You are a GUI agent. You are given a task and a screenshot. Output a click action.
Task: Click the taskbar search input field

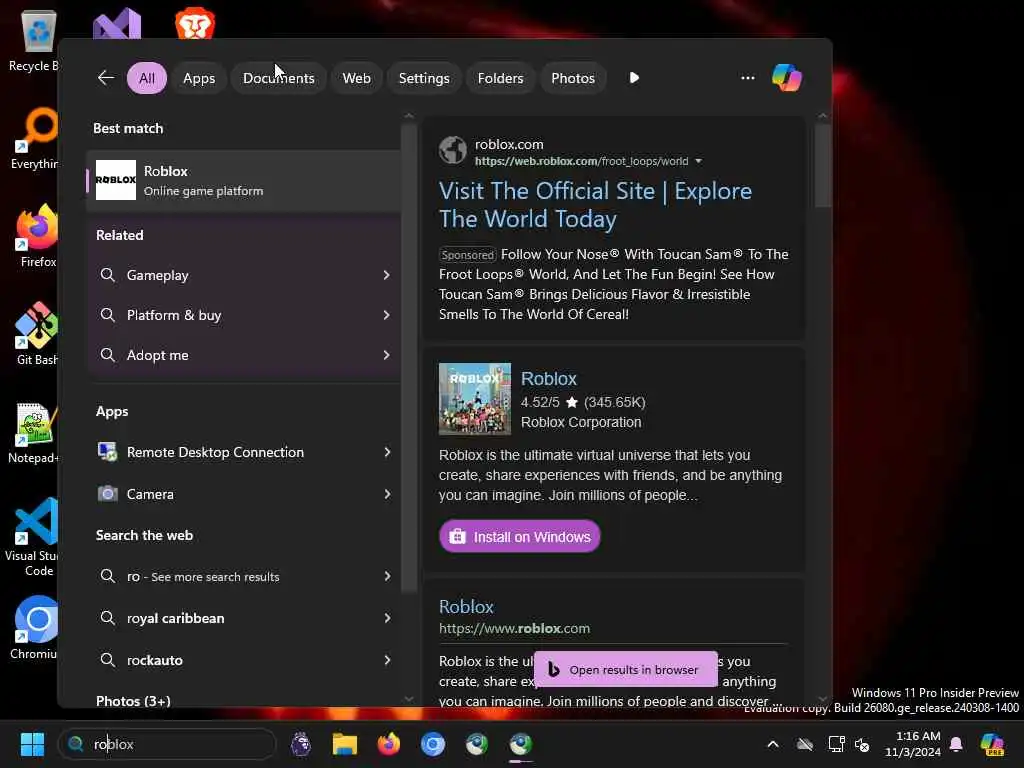pos(167,744)
